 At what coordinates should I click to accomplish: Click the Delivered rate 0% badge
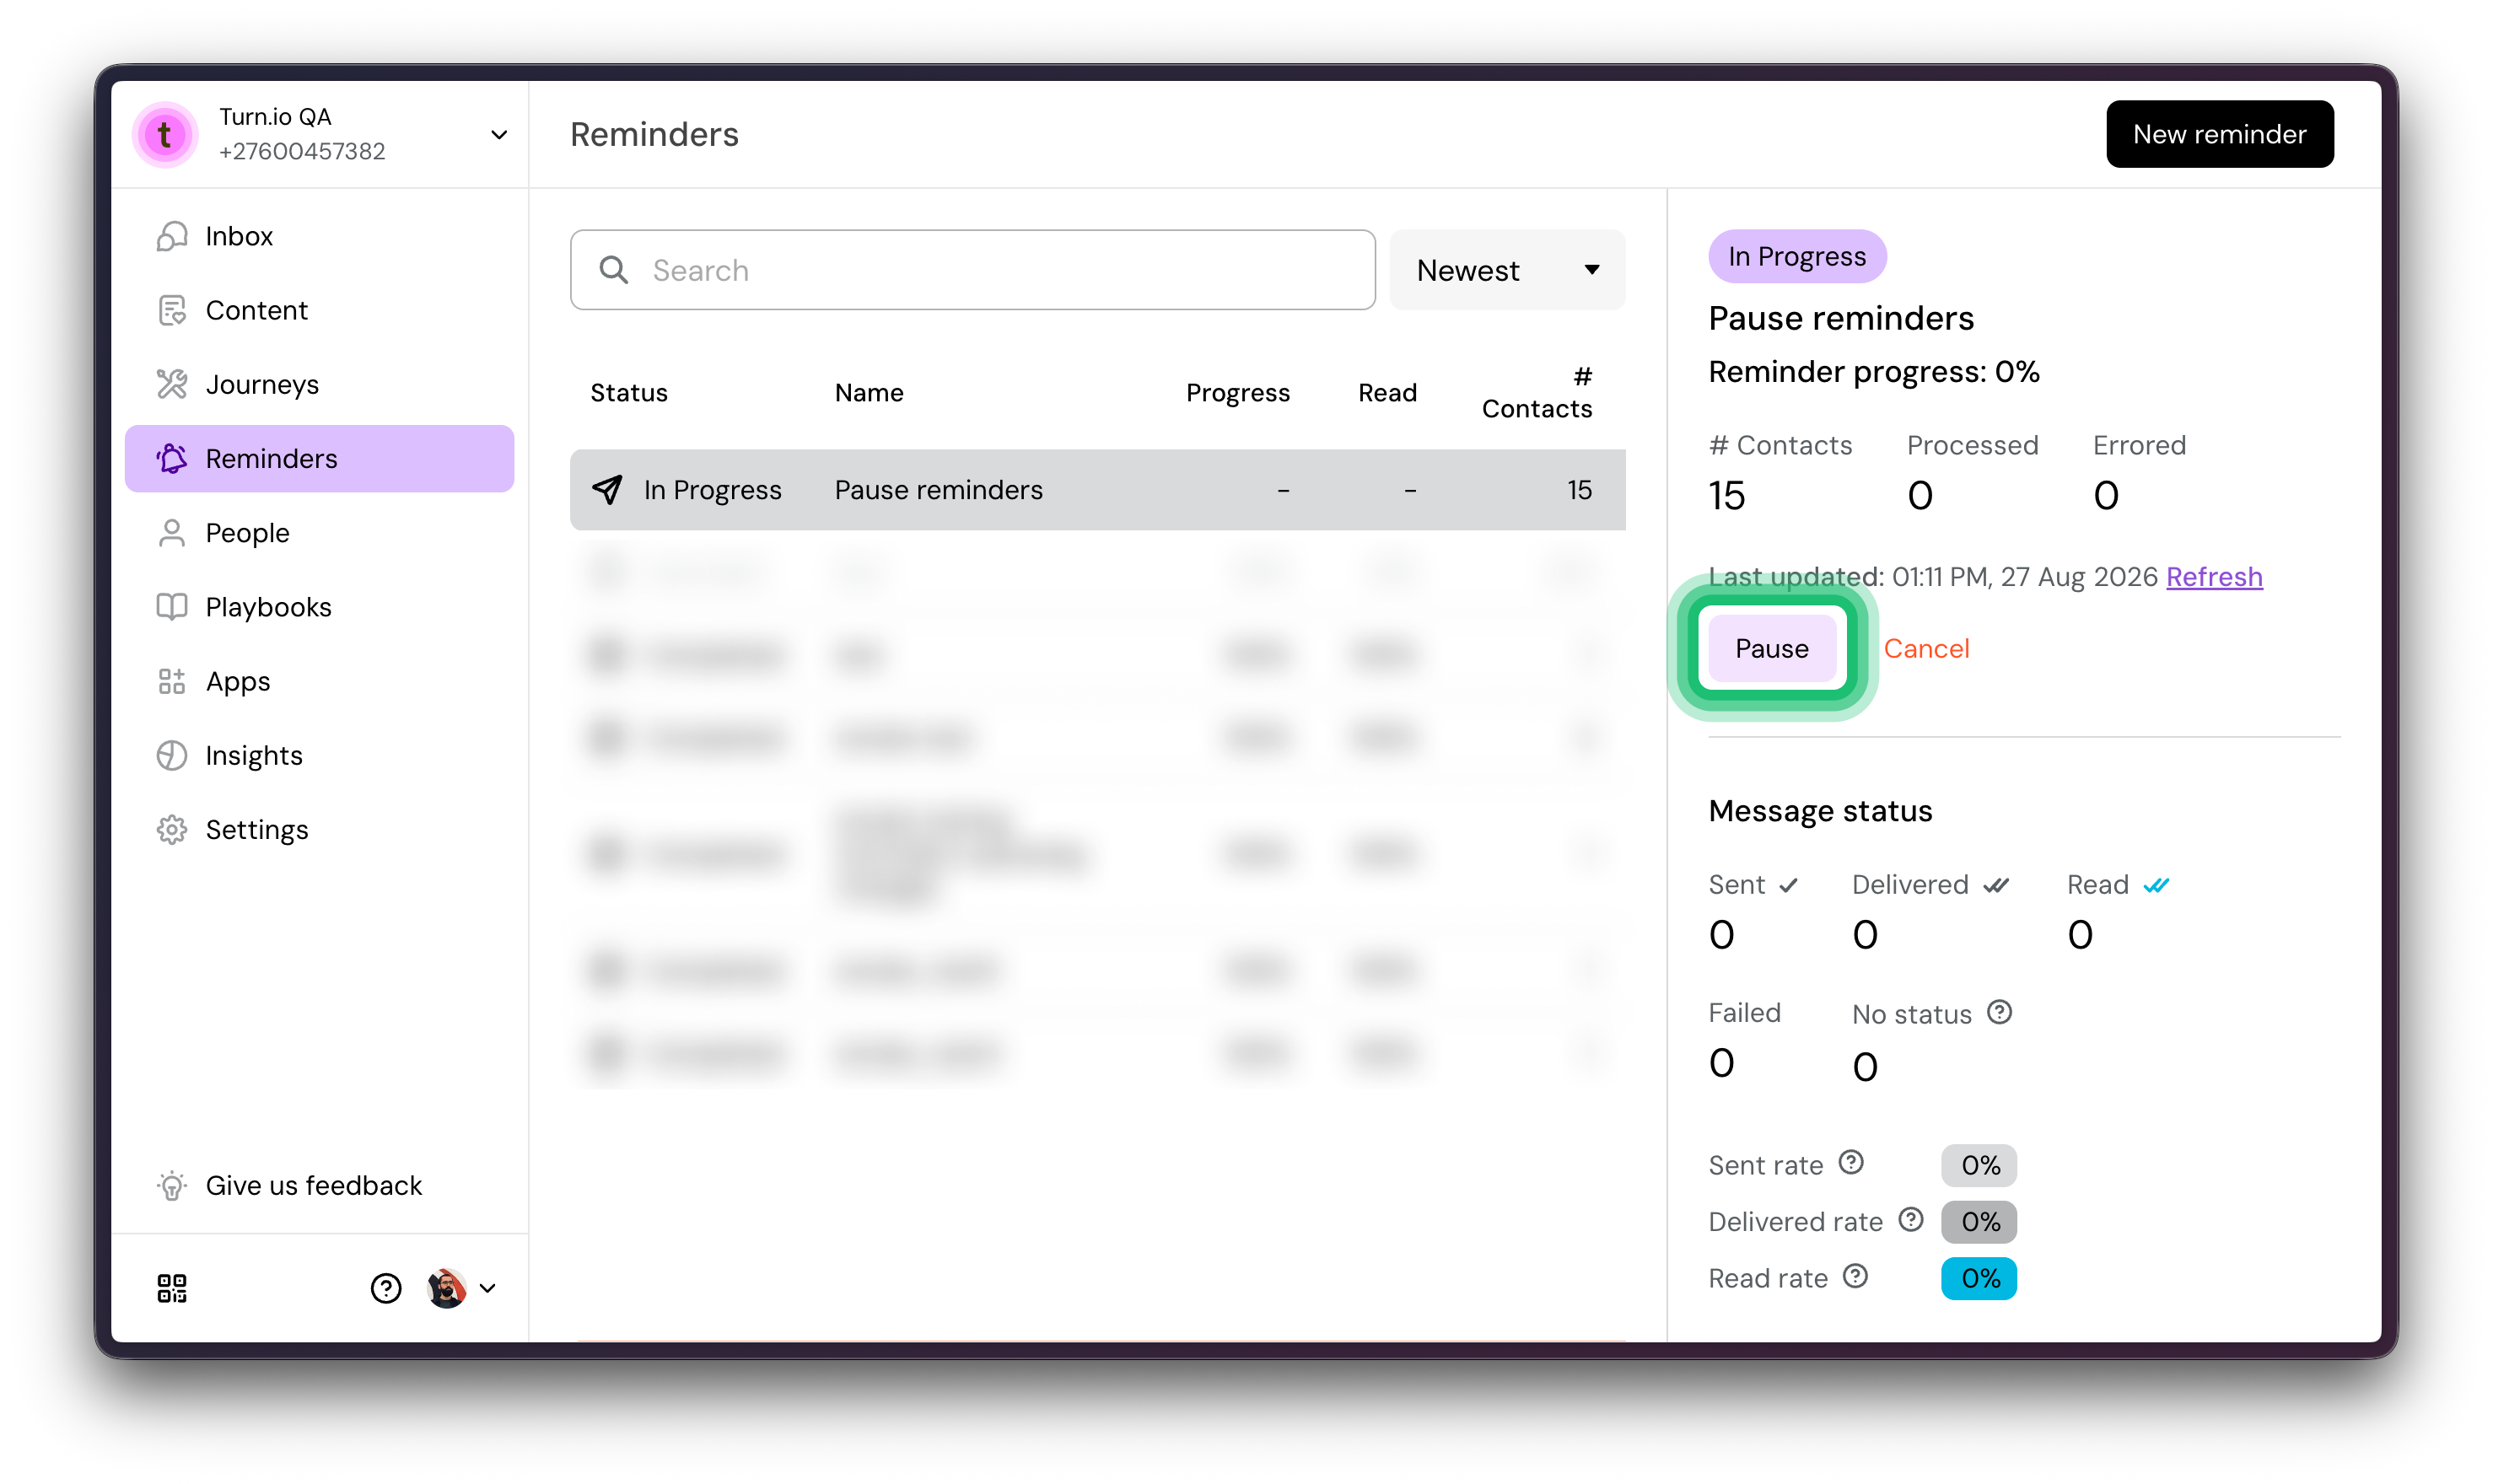(x=1979, y=1222)
